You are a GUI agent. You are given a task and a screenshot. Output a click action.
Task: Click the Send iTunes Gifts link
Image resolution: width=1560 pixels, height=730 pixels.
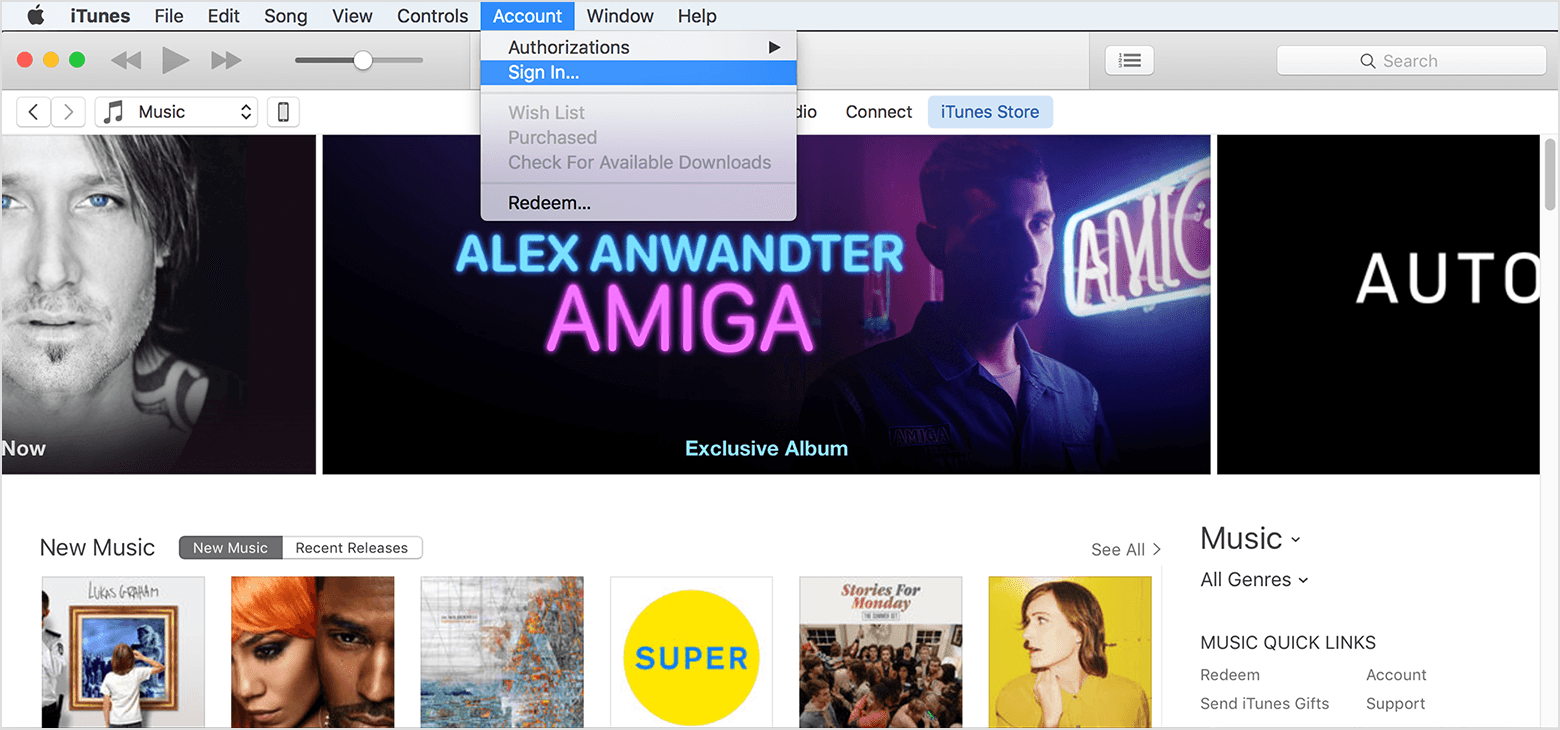(1265, 704)
